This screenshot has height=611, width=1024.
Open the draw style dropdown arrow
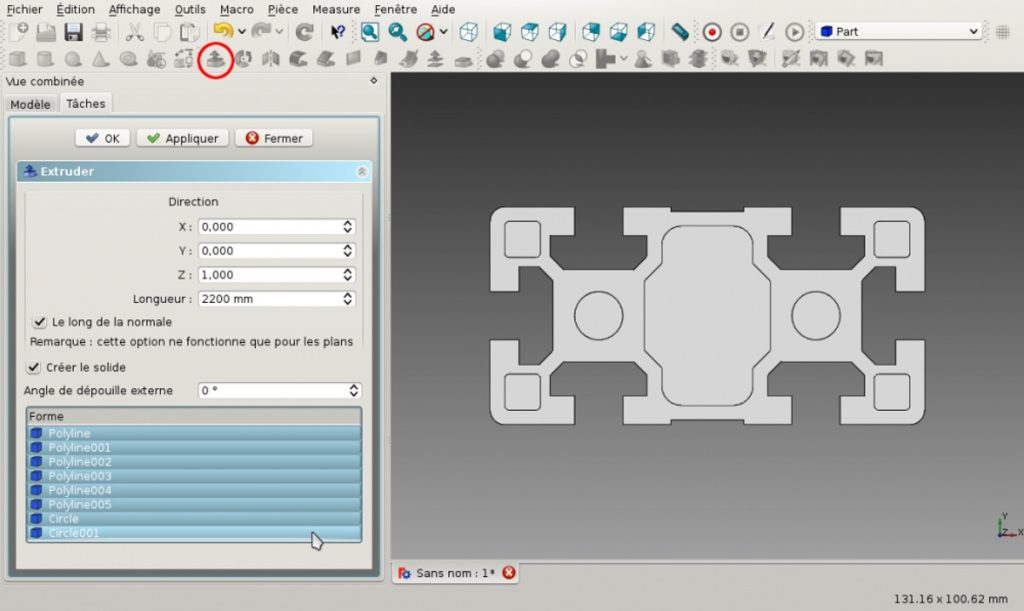point(443,31)
